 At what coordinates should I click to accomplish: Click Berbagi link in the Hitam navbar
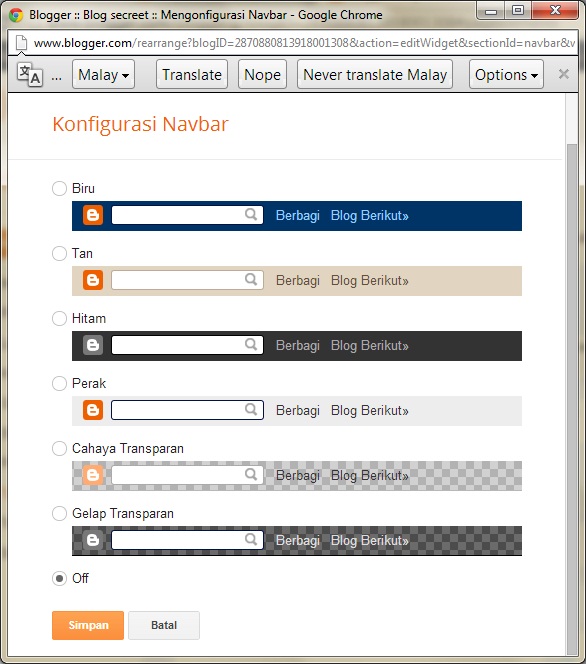[298, 346]
